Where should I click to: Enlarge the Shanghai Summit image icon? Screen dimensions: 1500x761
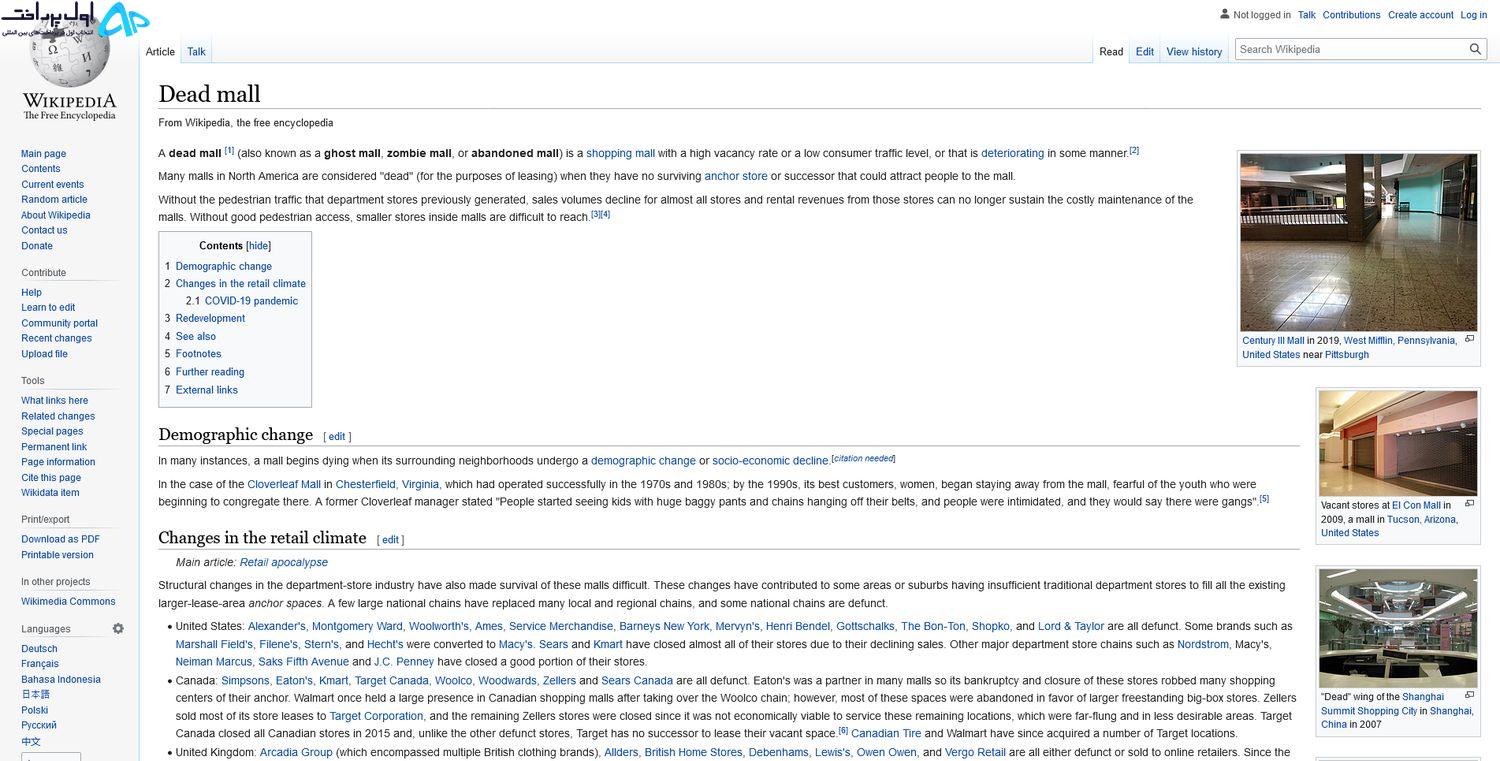pyautogui.click(x=1469, y=695)
